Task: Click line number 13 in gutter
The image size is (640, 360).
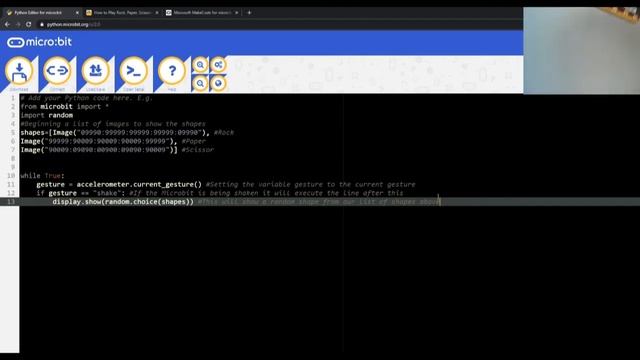Action: click(11, 202)
